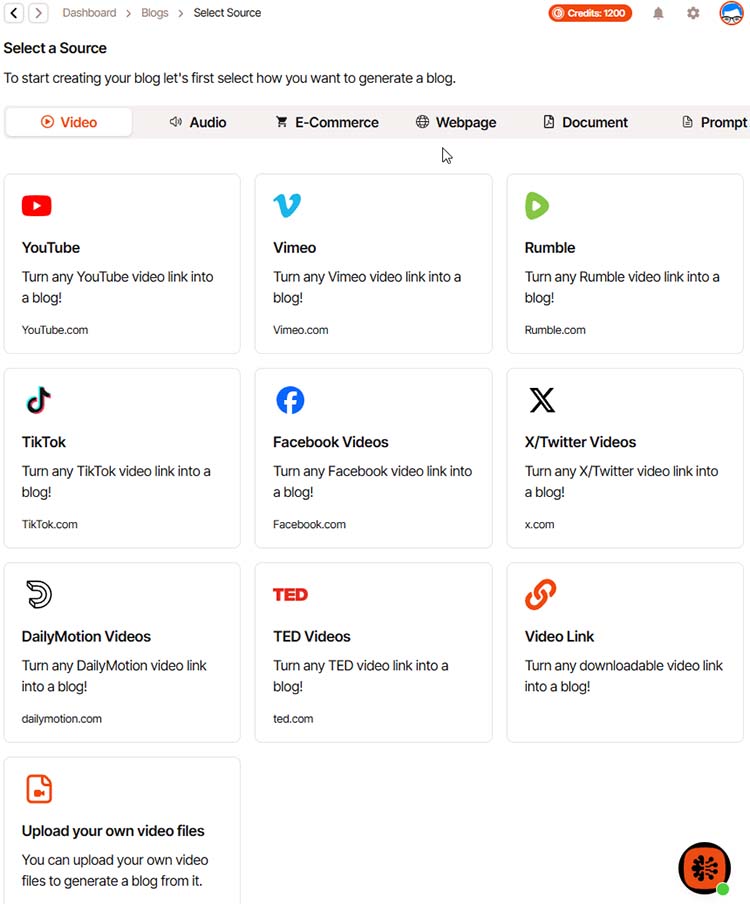
Task: Click the video file upload icon
Action: [39, 789]
